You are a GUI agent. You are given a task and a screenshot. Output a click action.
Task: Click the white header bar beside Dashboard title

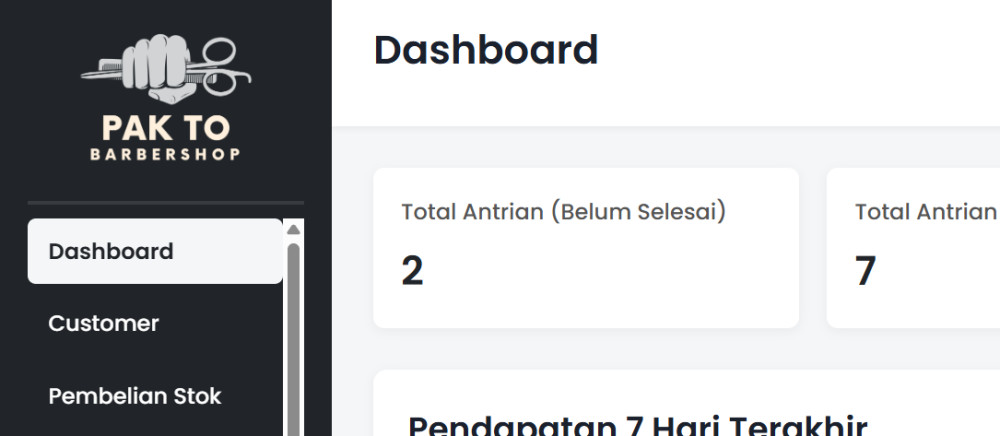coord(800,60)
